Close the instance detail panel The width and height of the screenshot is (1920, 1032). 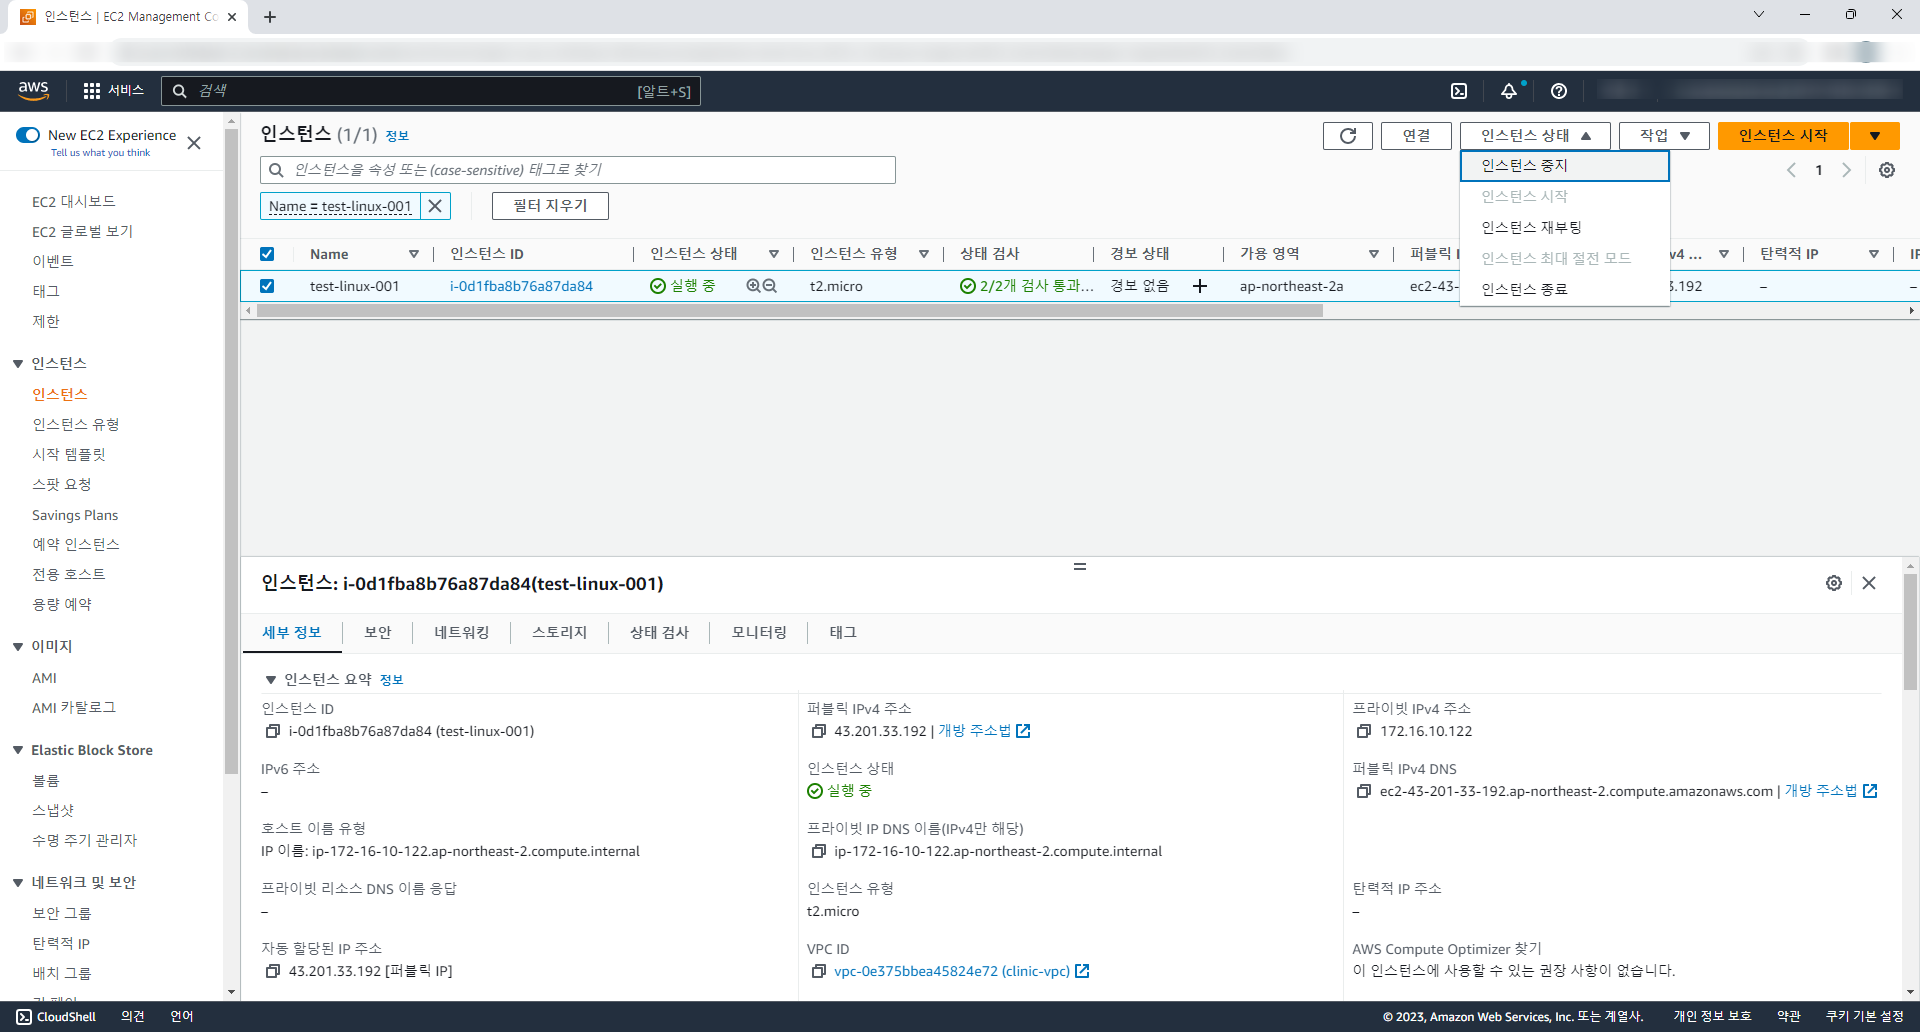click(1869, 583)
